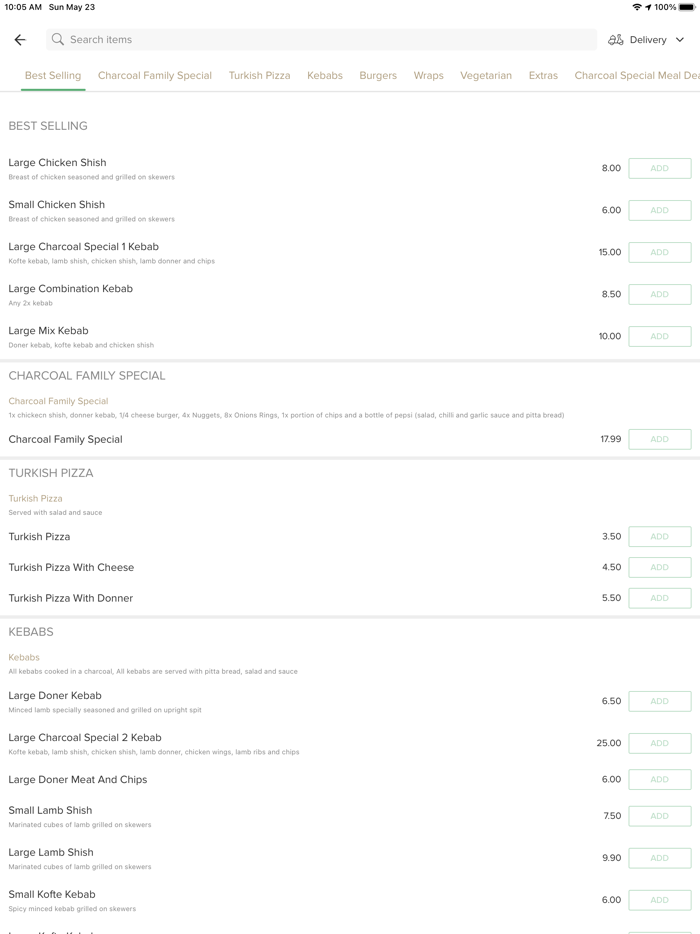The width and height of the screenshot is (700, 934).
Task: Type in the Search items field
Action: [x=320, y=40]
